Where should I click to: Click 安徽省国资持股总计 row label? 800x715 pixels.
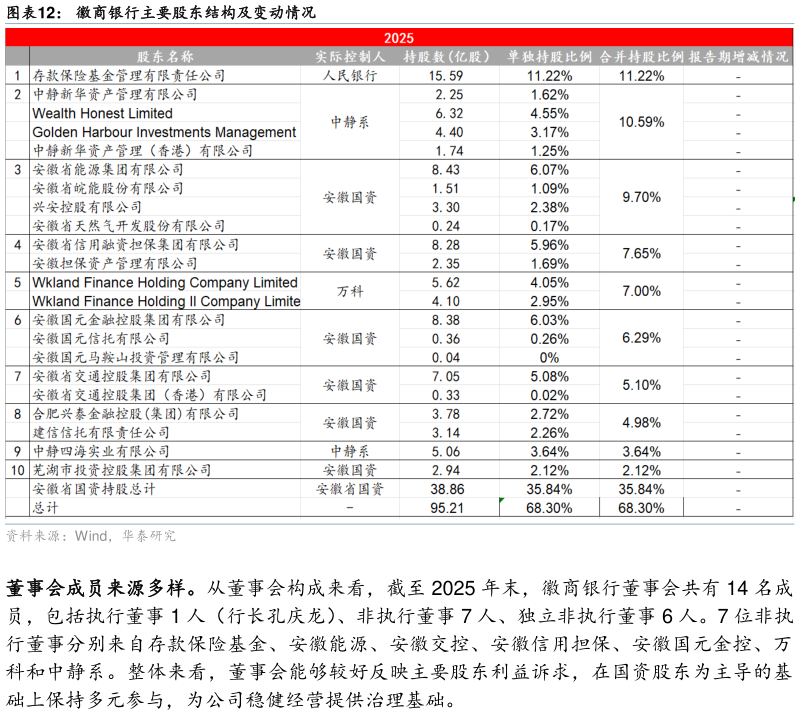click(x=94, y=489)
